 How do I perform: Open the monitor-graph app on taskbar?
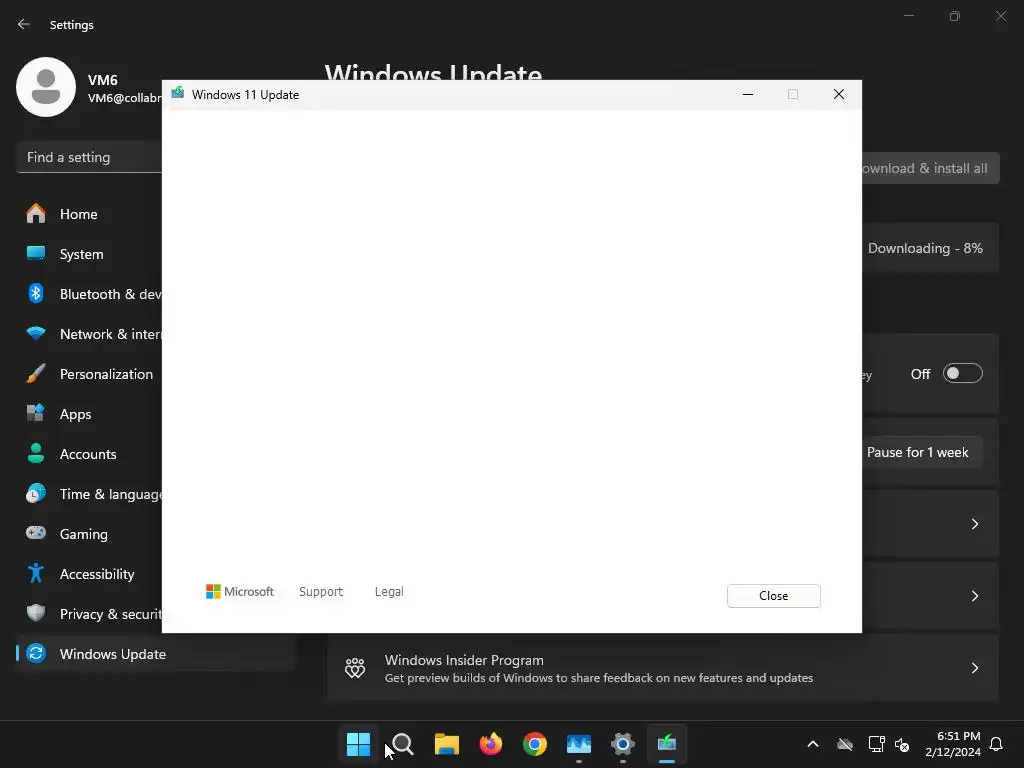click(x=579, y=744)
